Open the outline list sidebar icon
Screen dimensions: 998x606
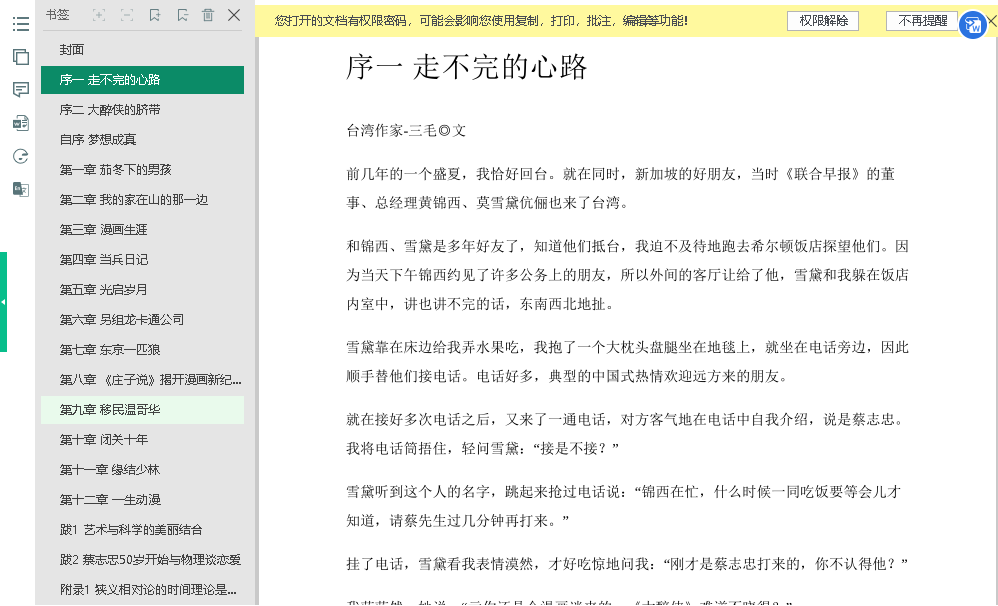(20, 24)
